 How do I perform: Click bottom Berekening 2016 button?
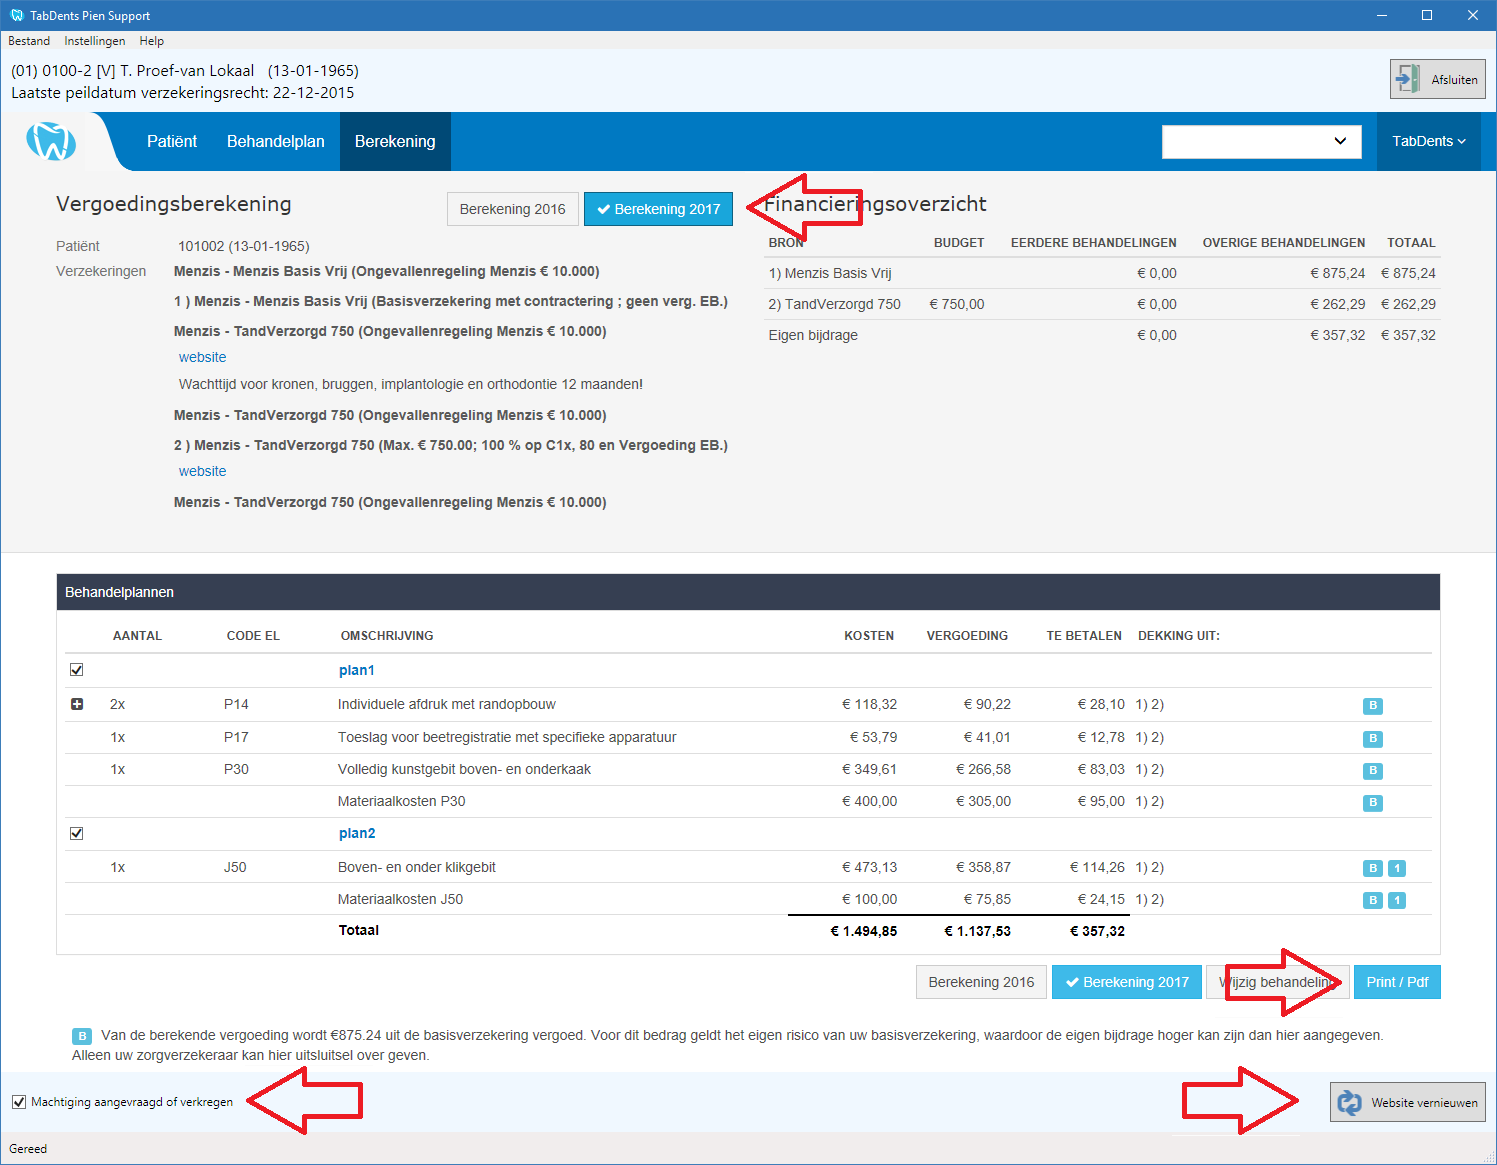pyautogui.click(x=981, y=982)
